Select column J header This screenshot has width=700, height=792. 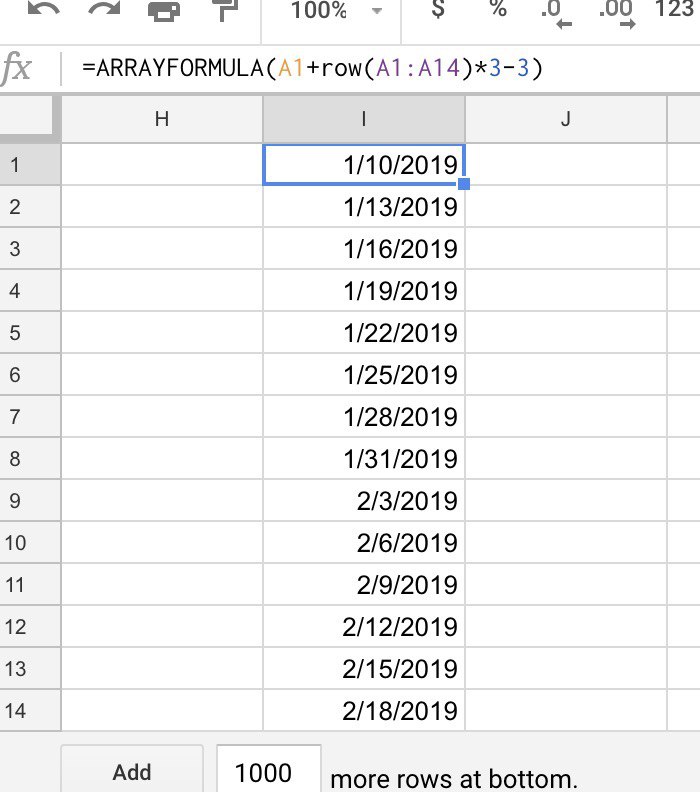(x=566, y=119)
